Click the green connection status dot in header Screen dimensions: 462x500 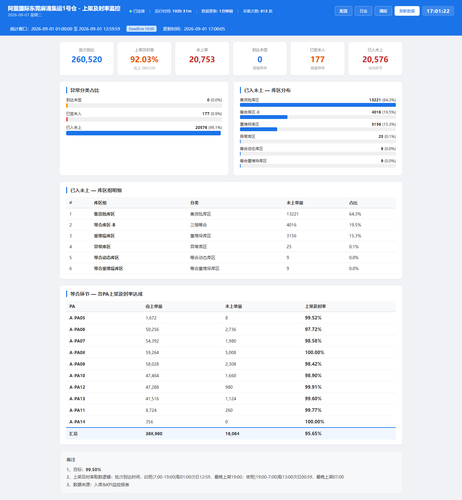pyautogui.click(x=130, y=11)
